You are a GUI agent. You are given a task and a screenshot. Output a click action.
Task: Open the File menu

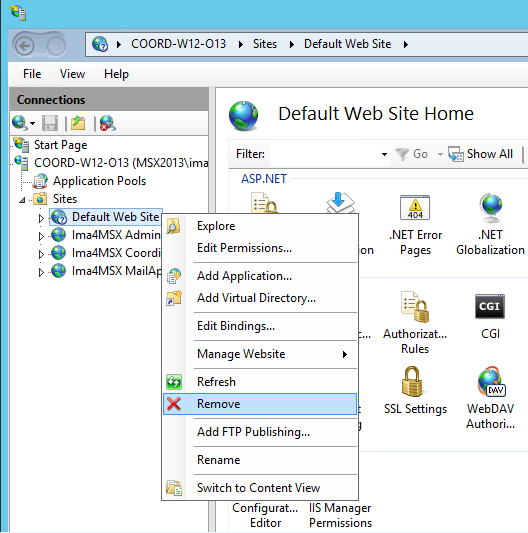tap(32, 74)
